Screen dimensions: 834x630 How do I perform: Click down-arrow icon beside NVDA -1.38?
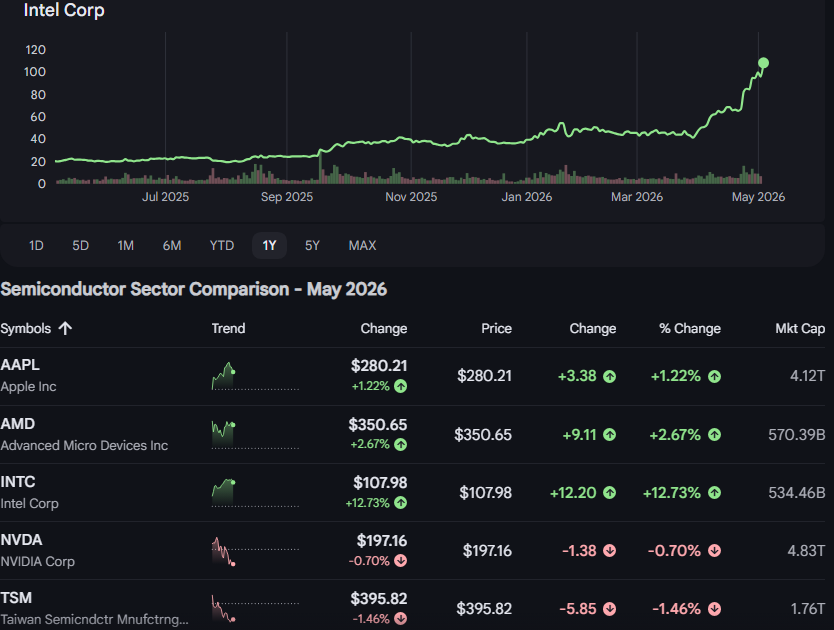610,551
